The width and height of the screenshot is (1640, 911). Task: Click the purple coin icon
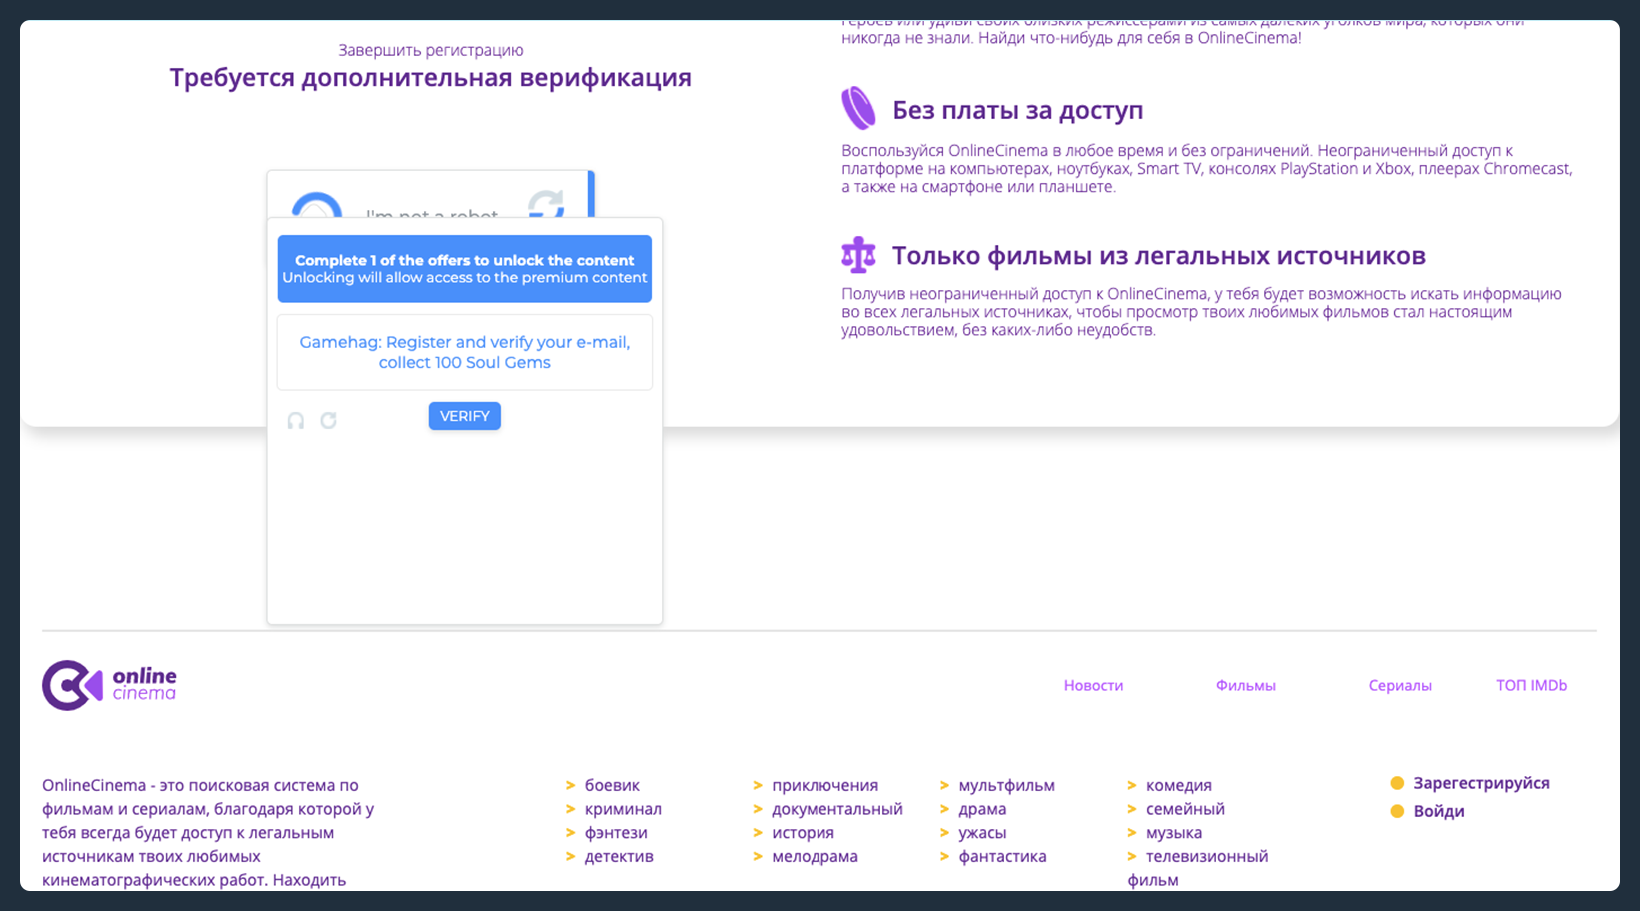(858, 109)
